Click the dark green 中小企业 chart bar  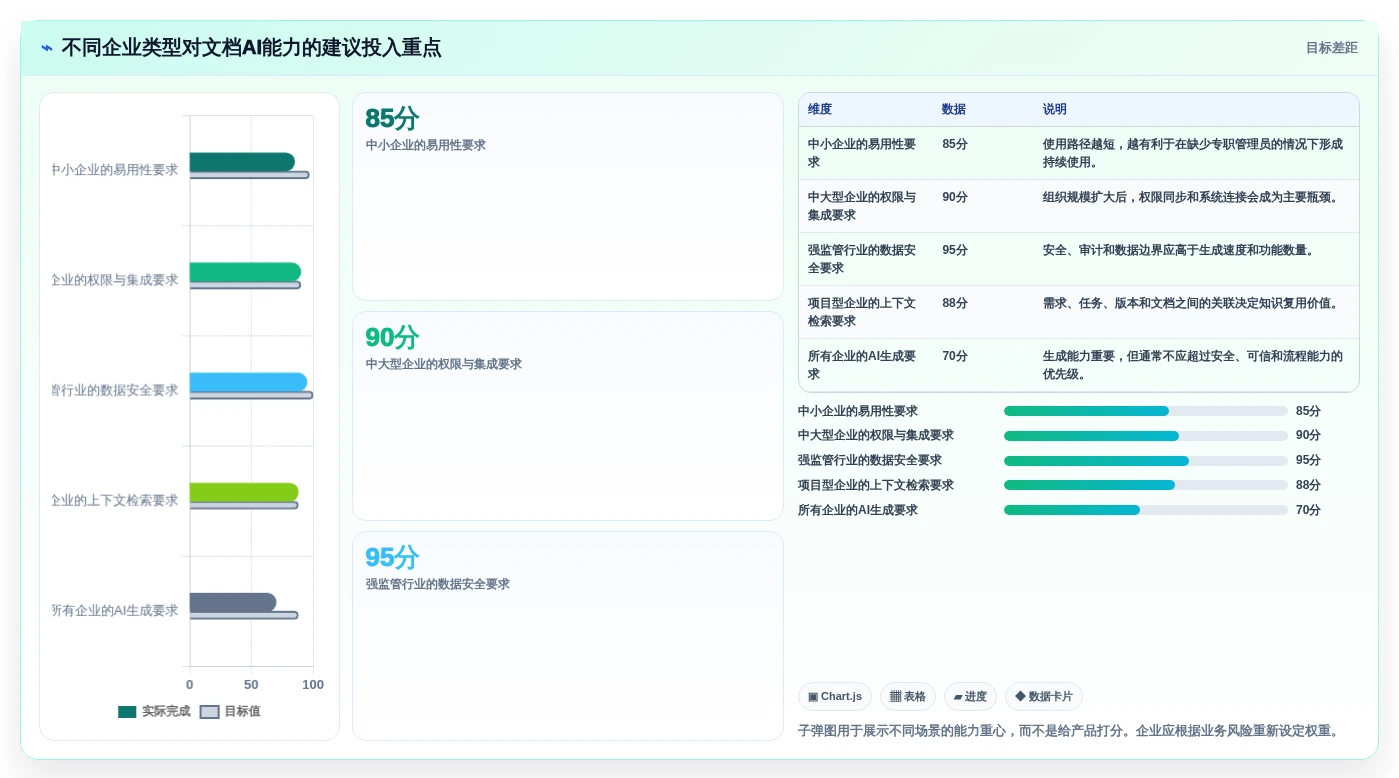[242, 162]
